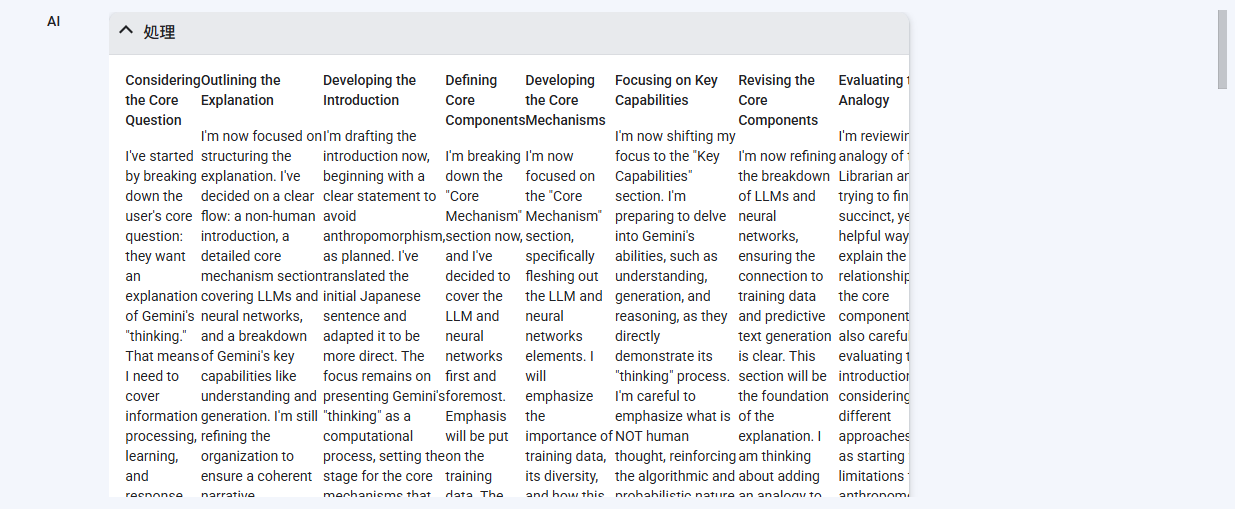1235x509 pixels.
Task: Select the 'Focusing on Key Capabilities' heading
Action: click(x=666, y=90)
